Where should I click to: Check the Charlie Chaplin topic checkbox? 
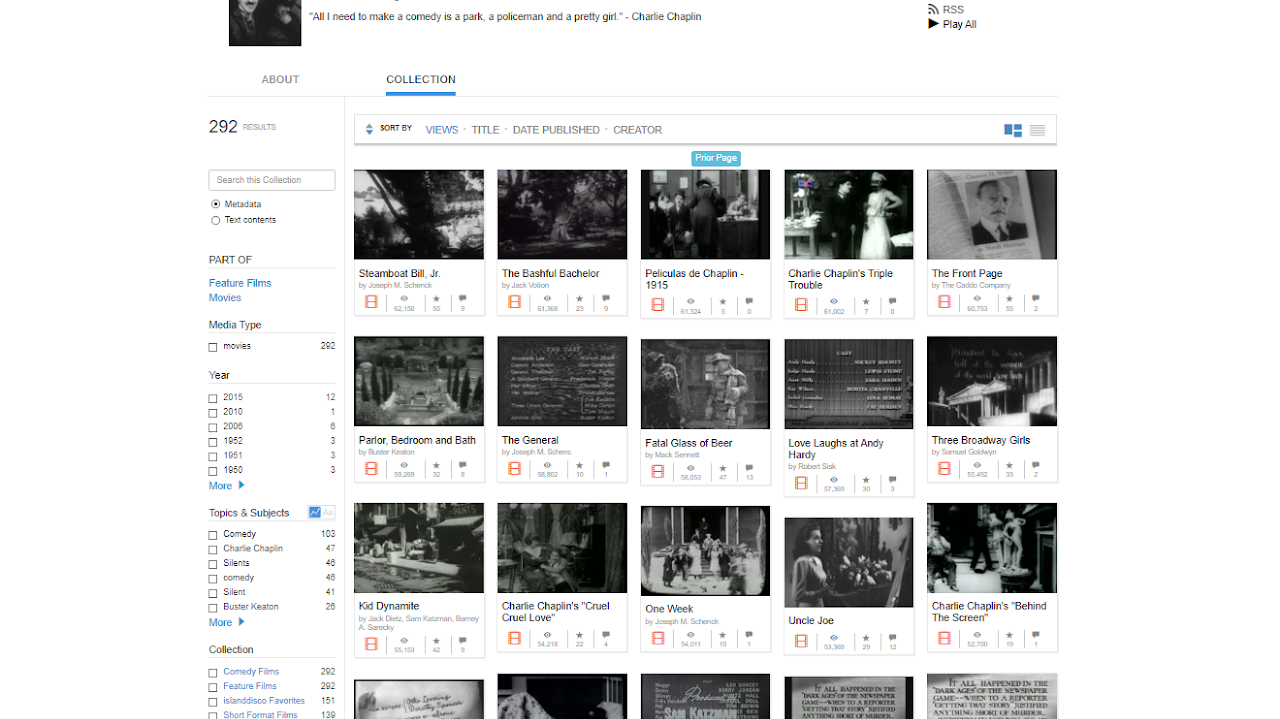[213, 549]
